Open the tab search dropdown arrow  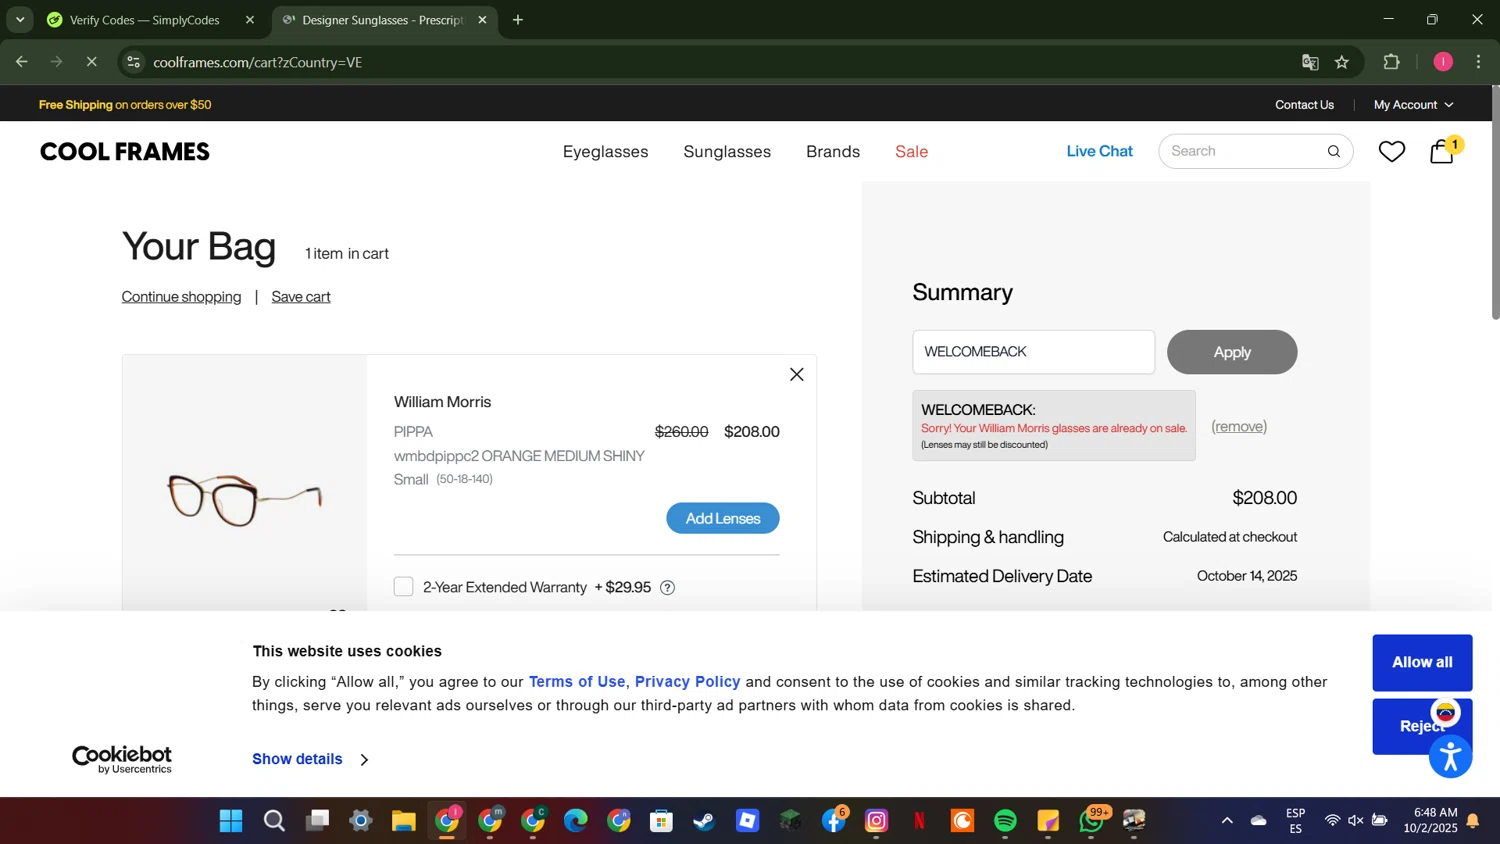[x=20, y=20]
